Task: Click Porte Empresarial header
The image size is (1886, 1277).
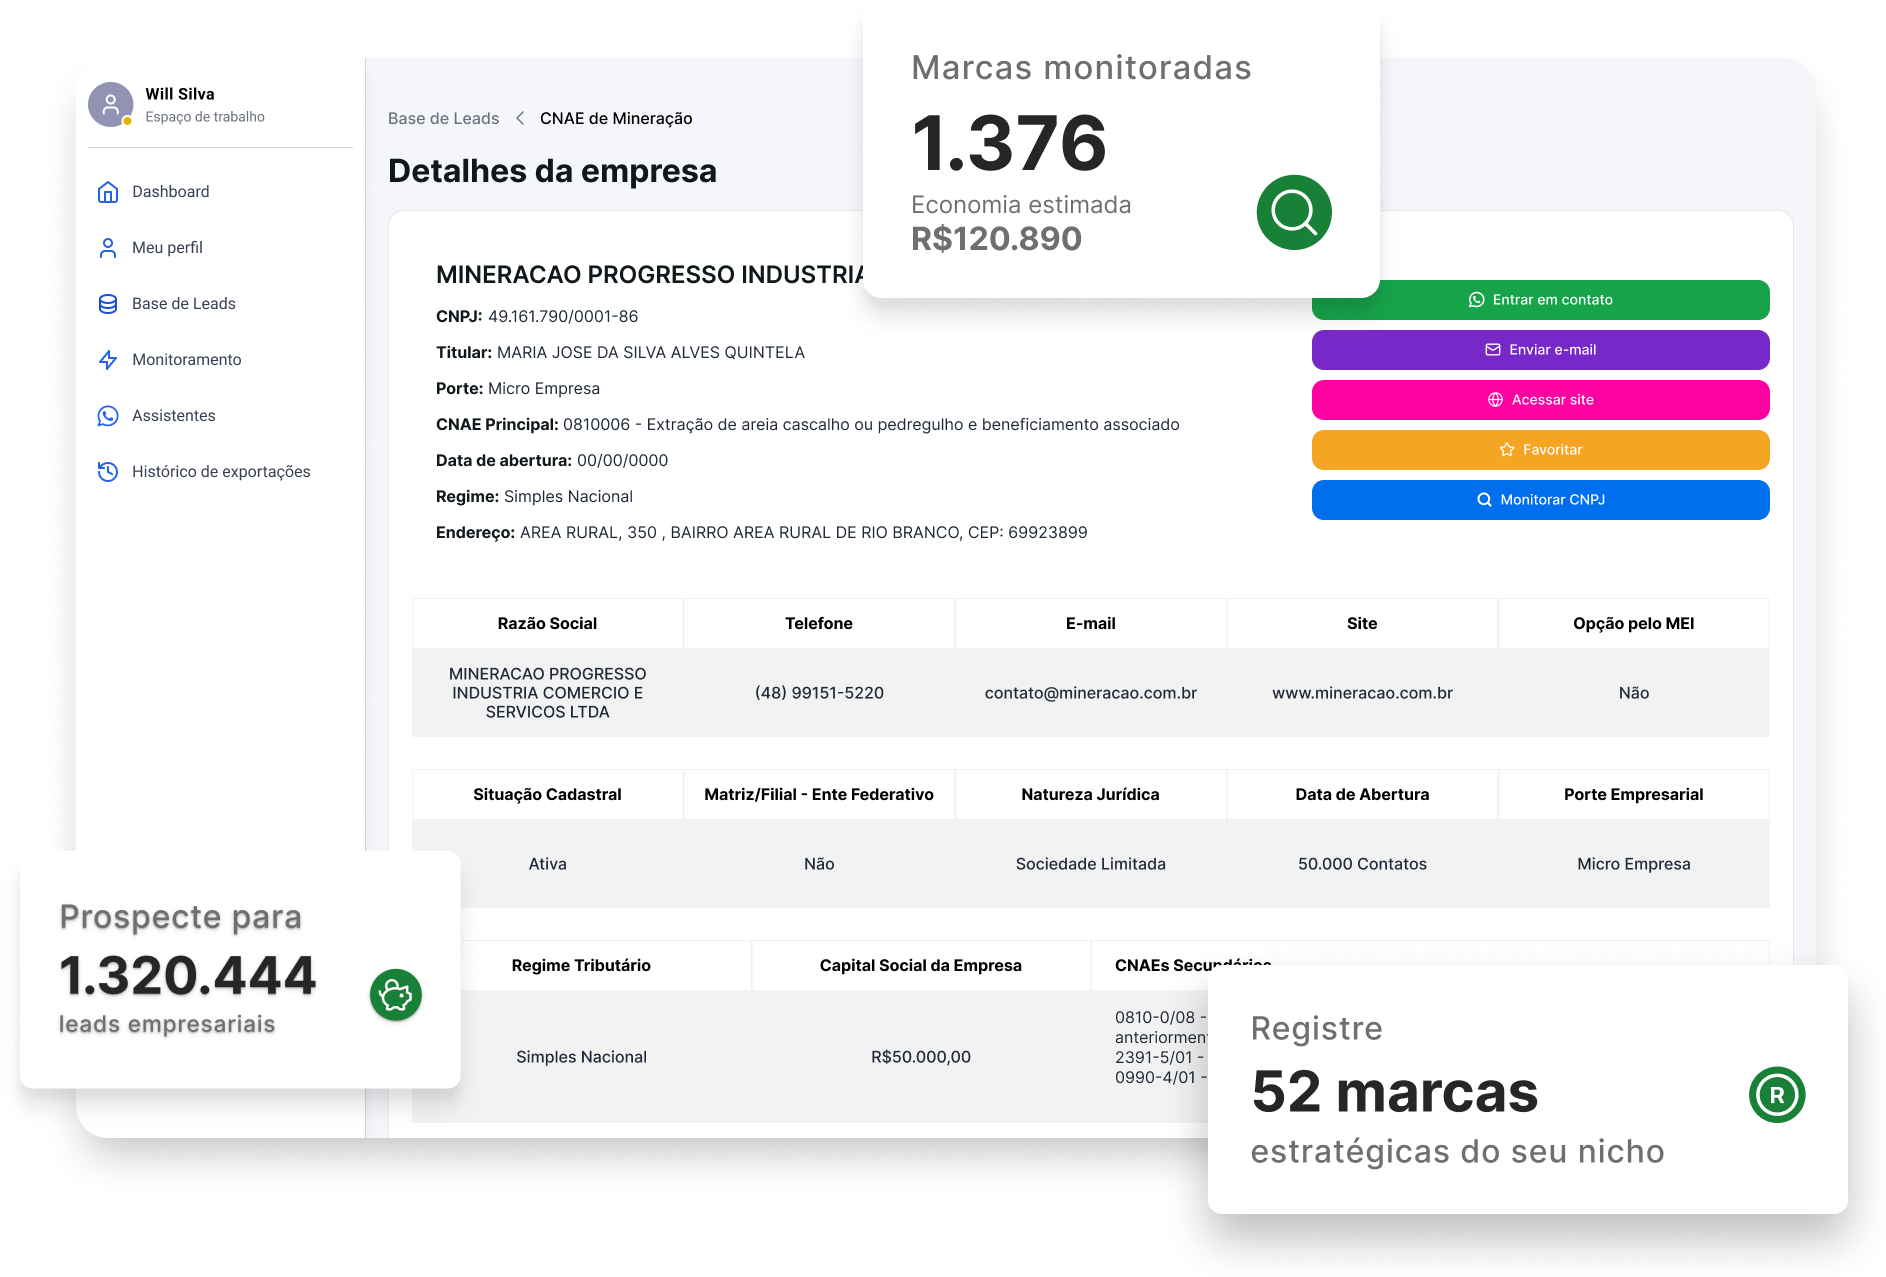Action: pos(1633,795)
